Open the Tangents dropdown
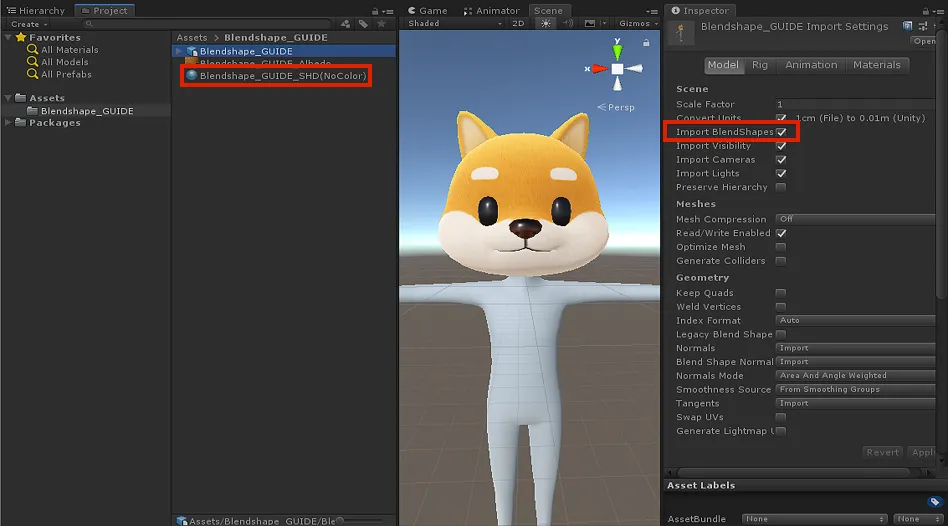Viewport: 948px width, 526px height. [x=855, y=403]
